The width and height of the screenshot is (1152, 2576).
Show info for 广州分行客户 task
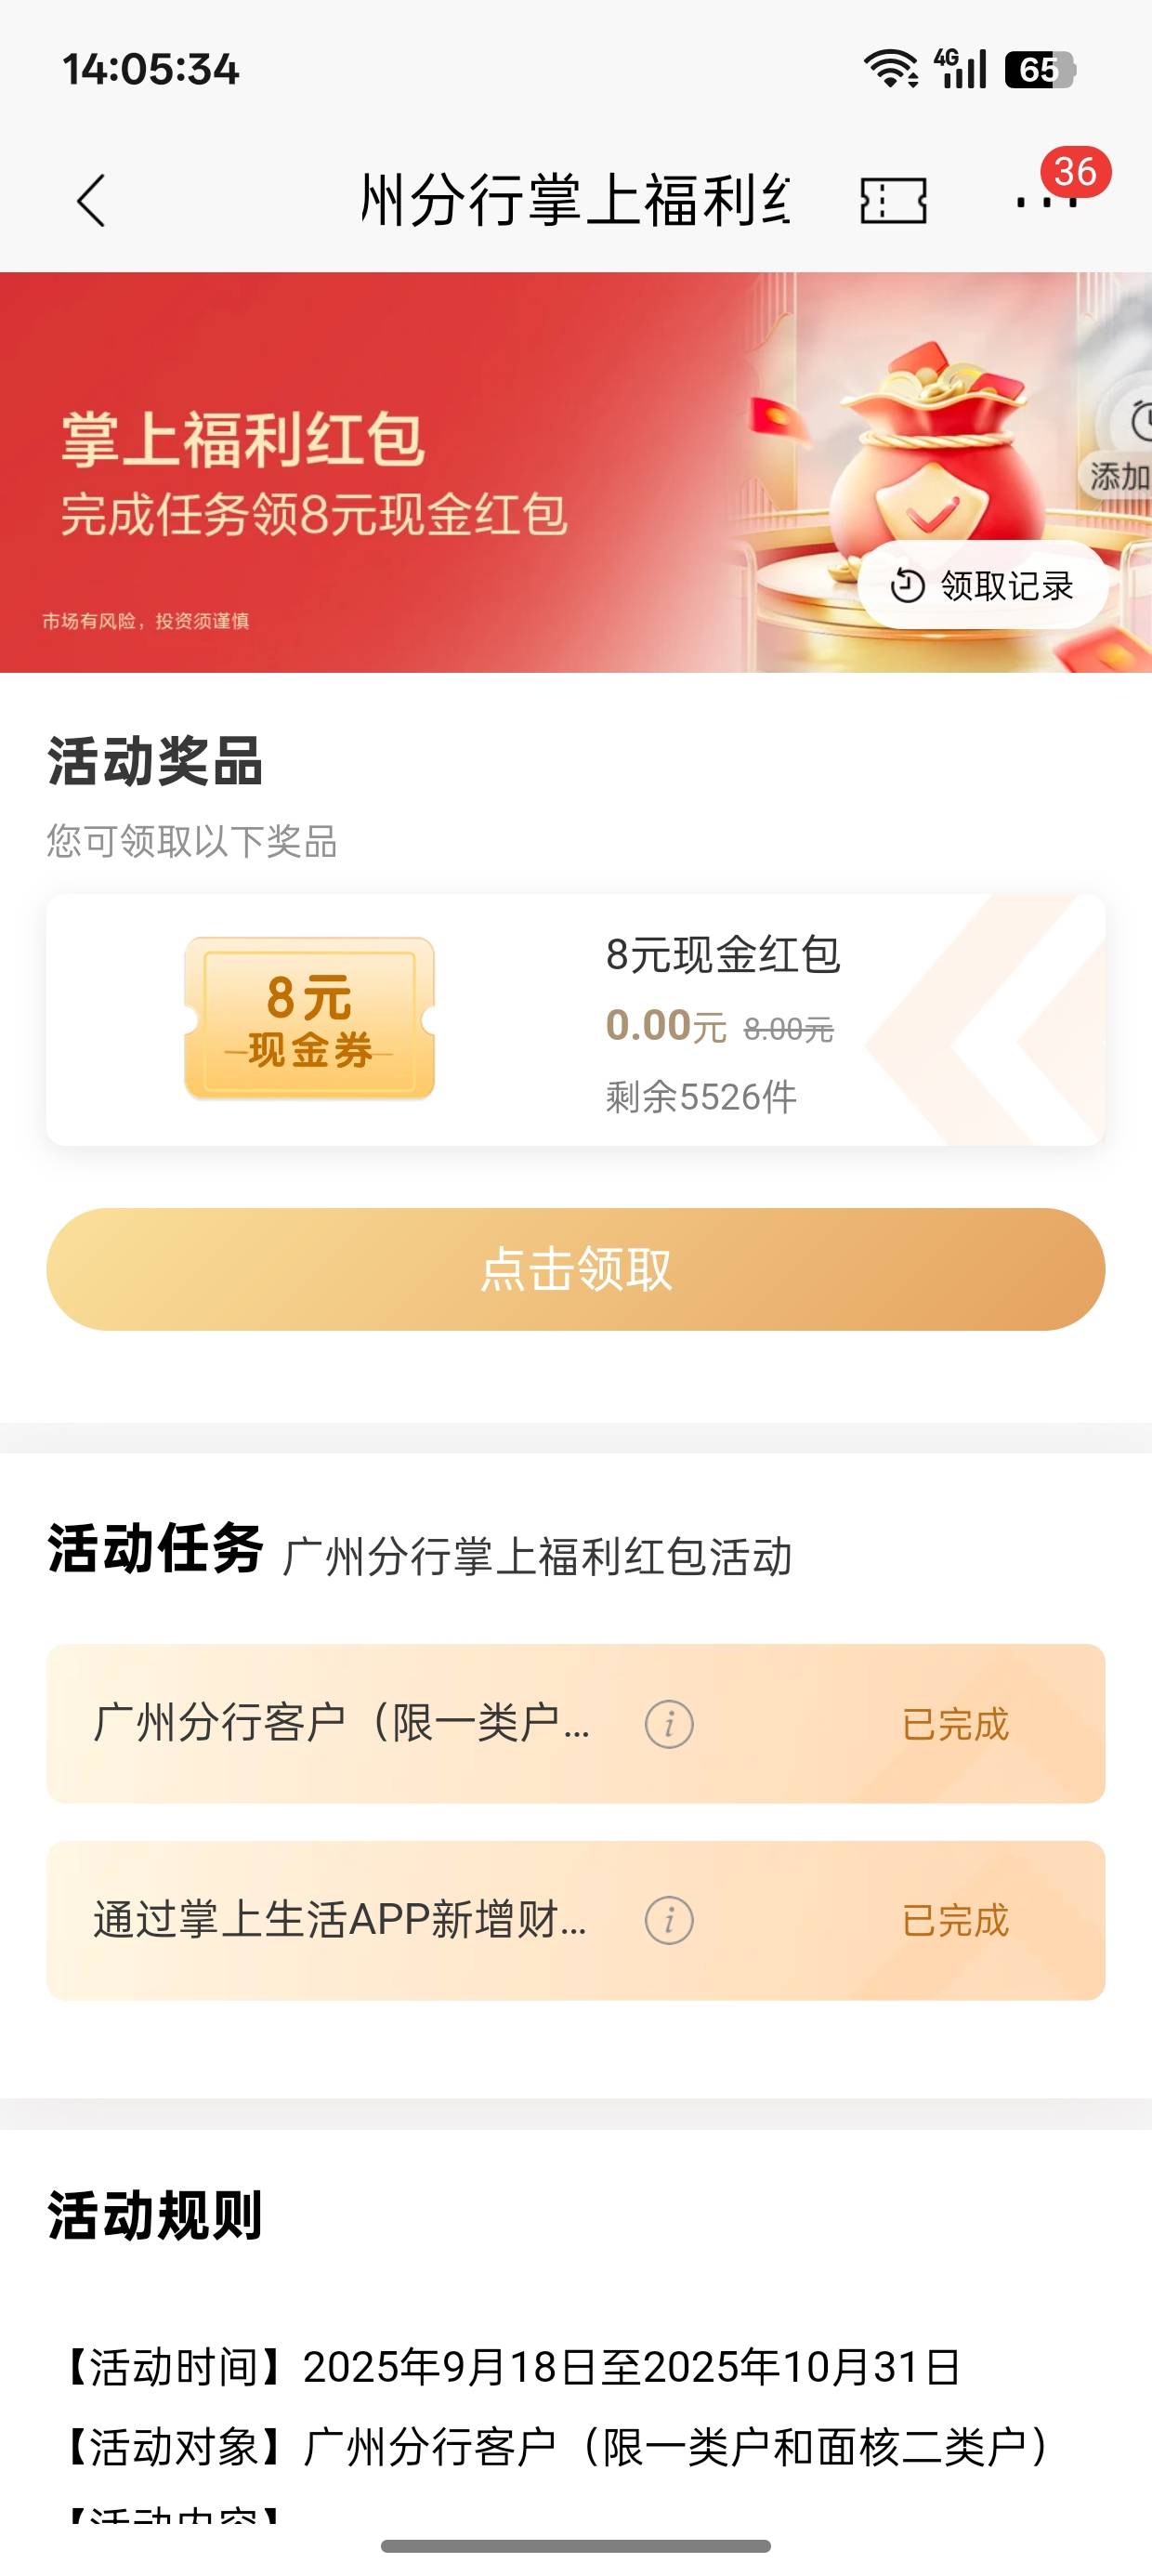pos(669,1724)
